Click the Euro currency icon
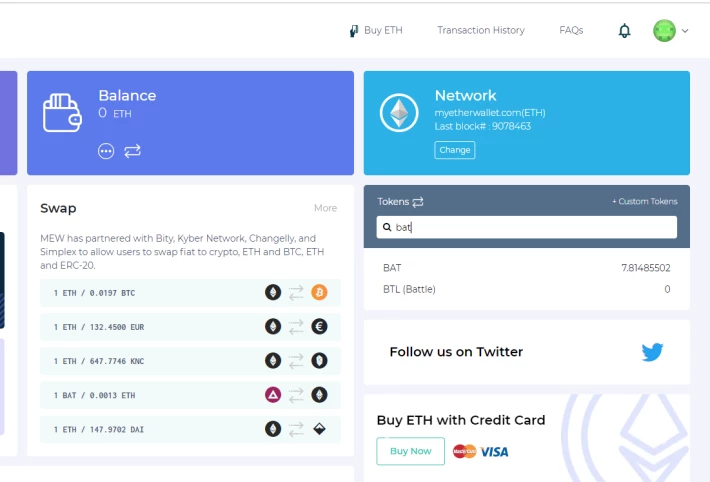This screenshot has height=482, width=710. click(x=319, y=326)
